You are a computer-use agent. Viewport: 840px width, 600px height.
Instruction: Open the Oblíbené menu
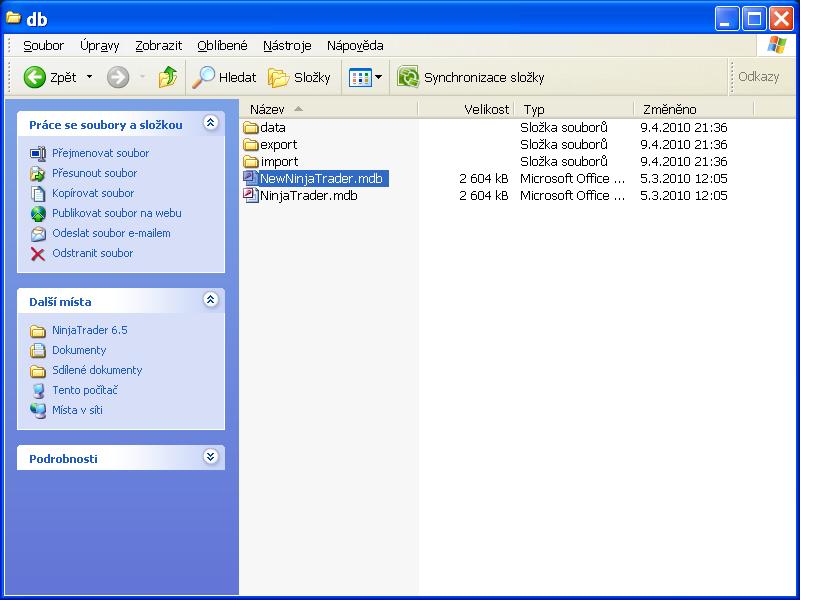coord(222,46)
